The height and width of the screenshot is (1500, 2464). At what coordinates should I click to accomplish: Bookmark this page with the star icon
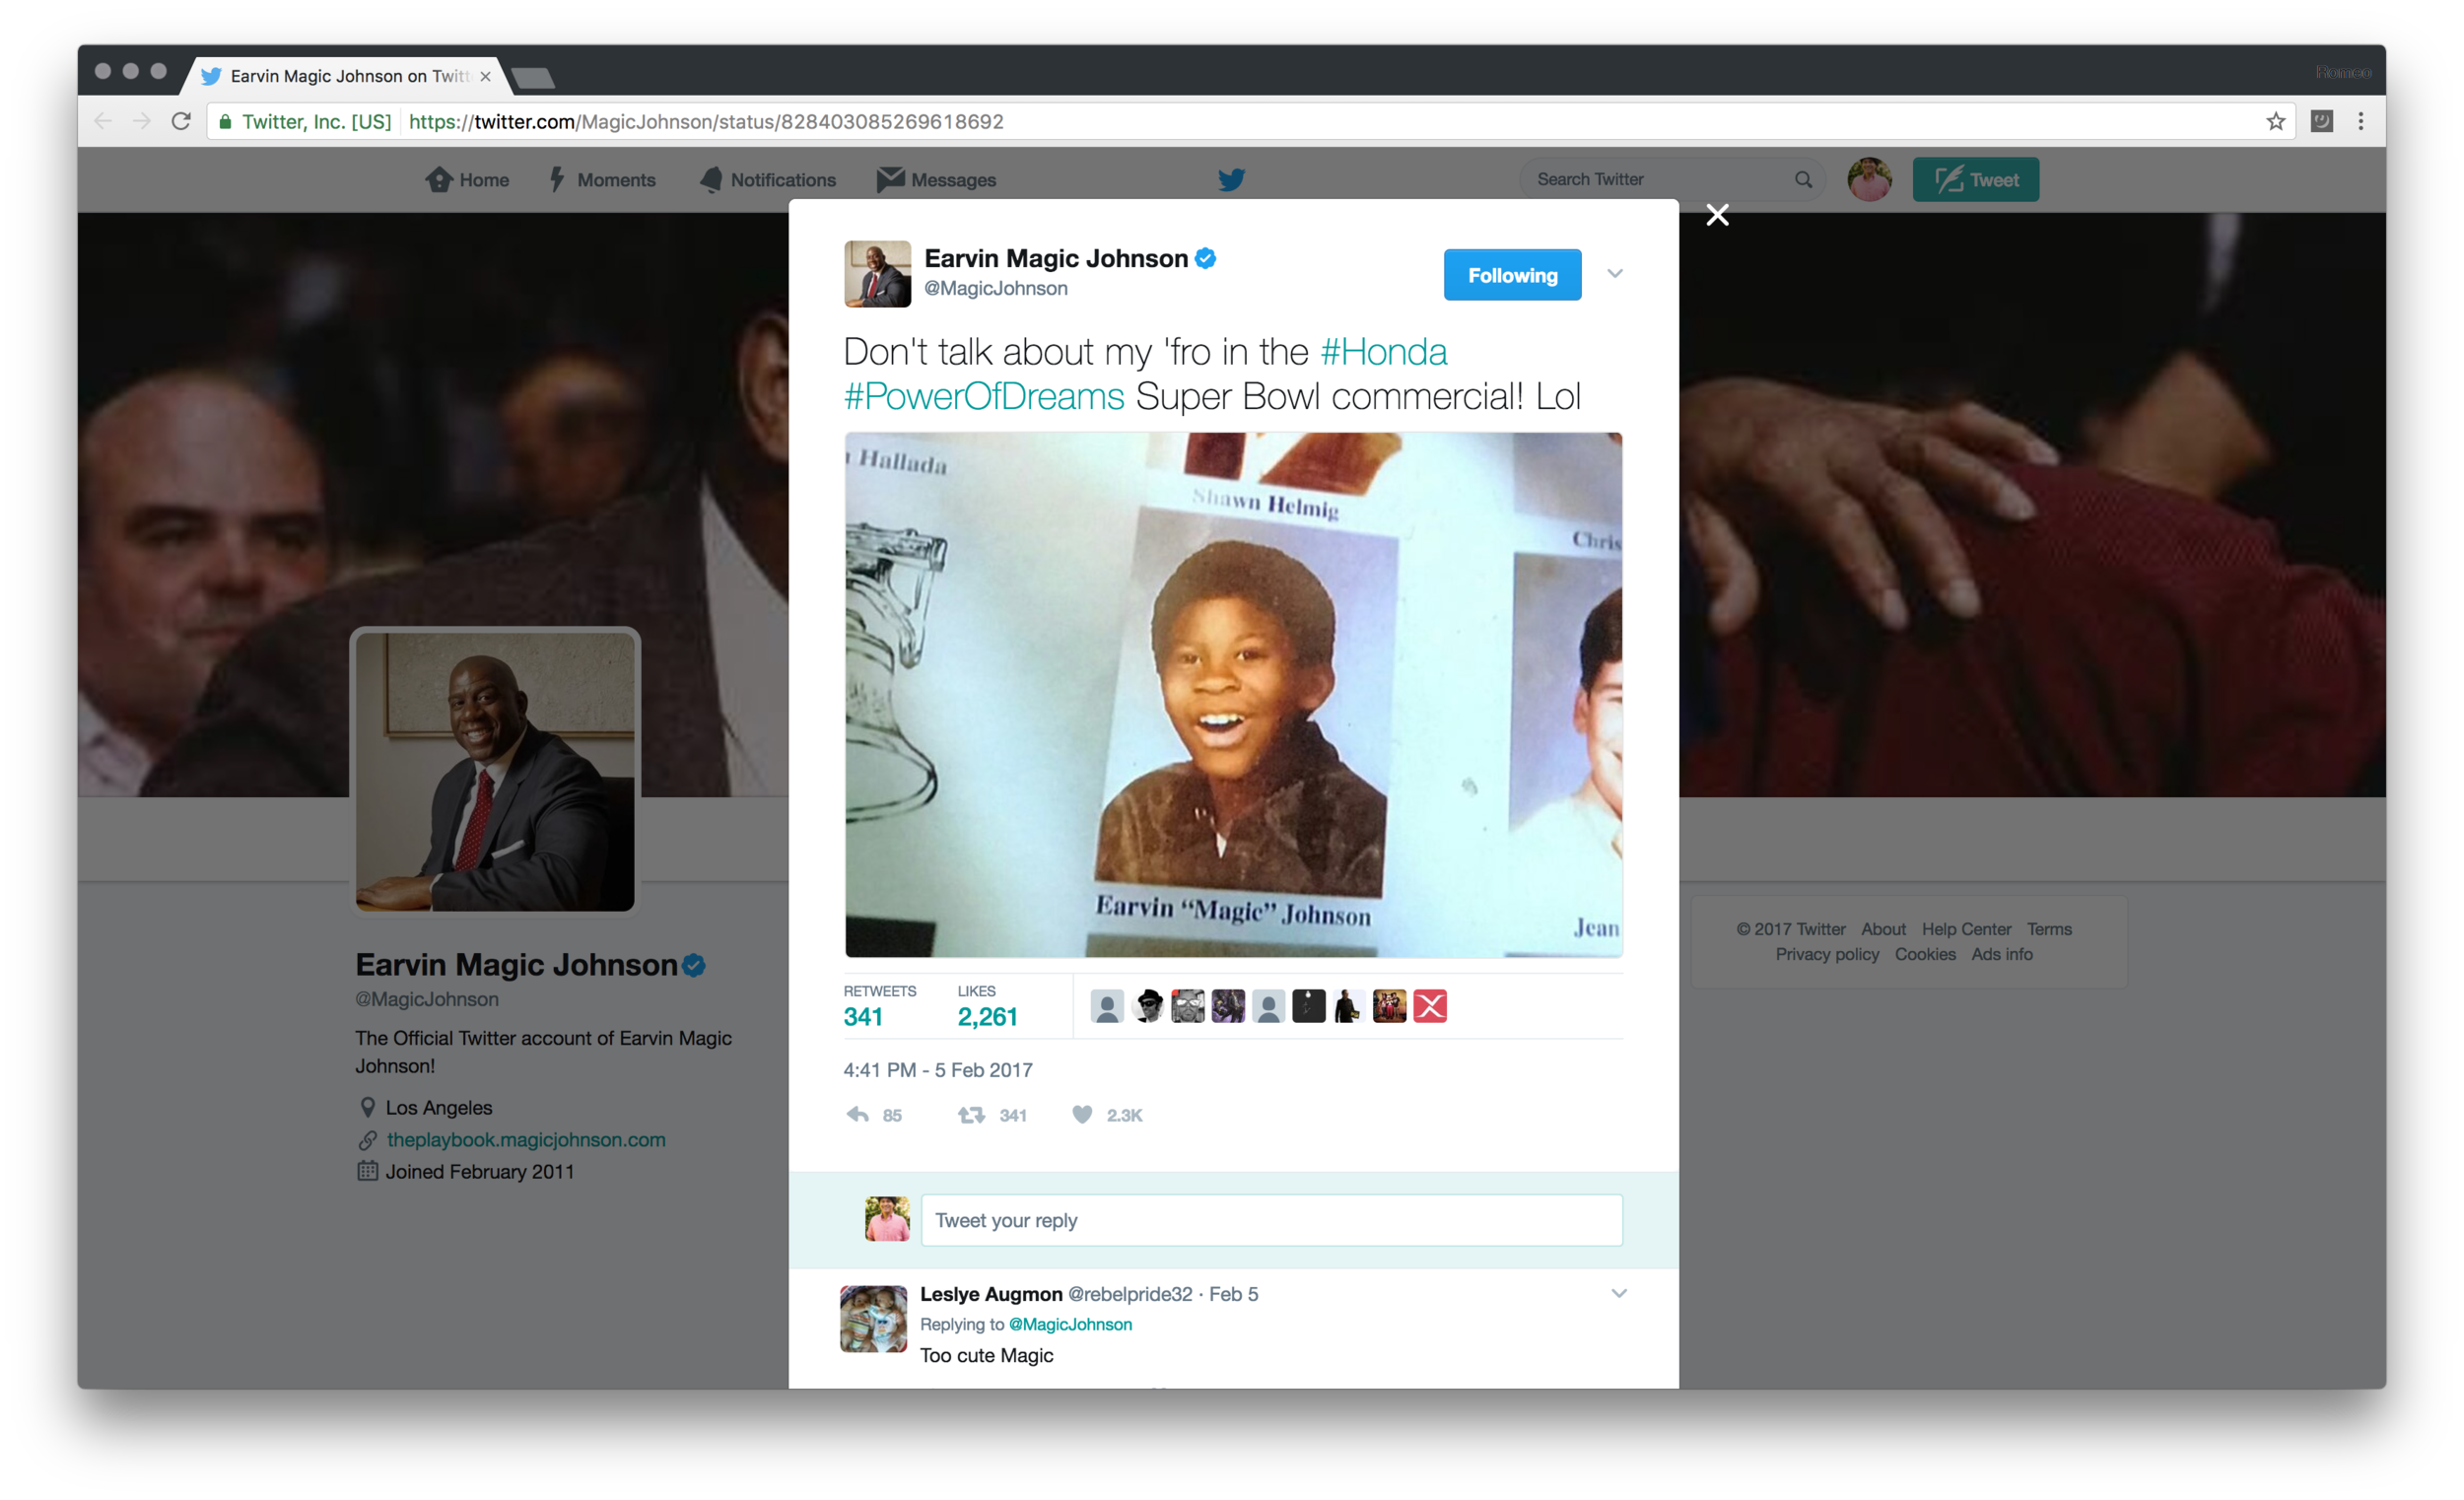(x=2275, y=121)
